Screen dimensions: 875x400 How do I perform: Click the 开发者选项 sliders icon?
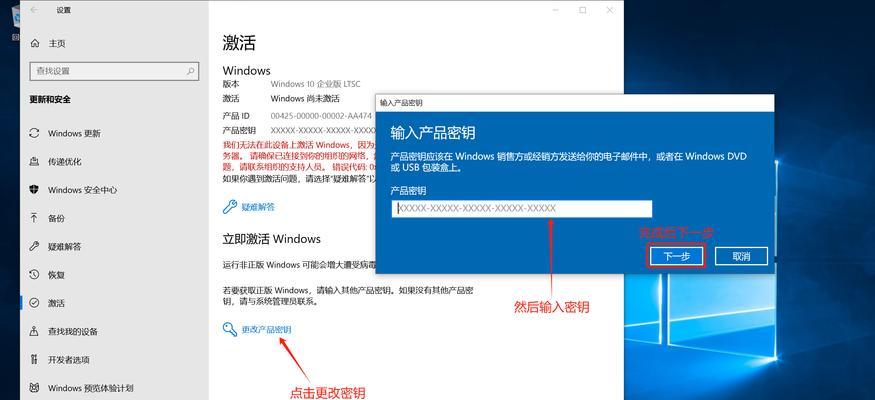coord(34,359)
